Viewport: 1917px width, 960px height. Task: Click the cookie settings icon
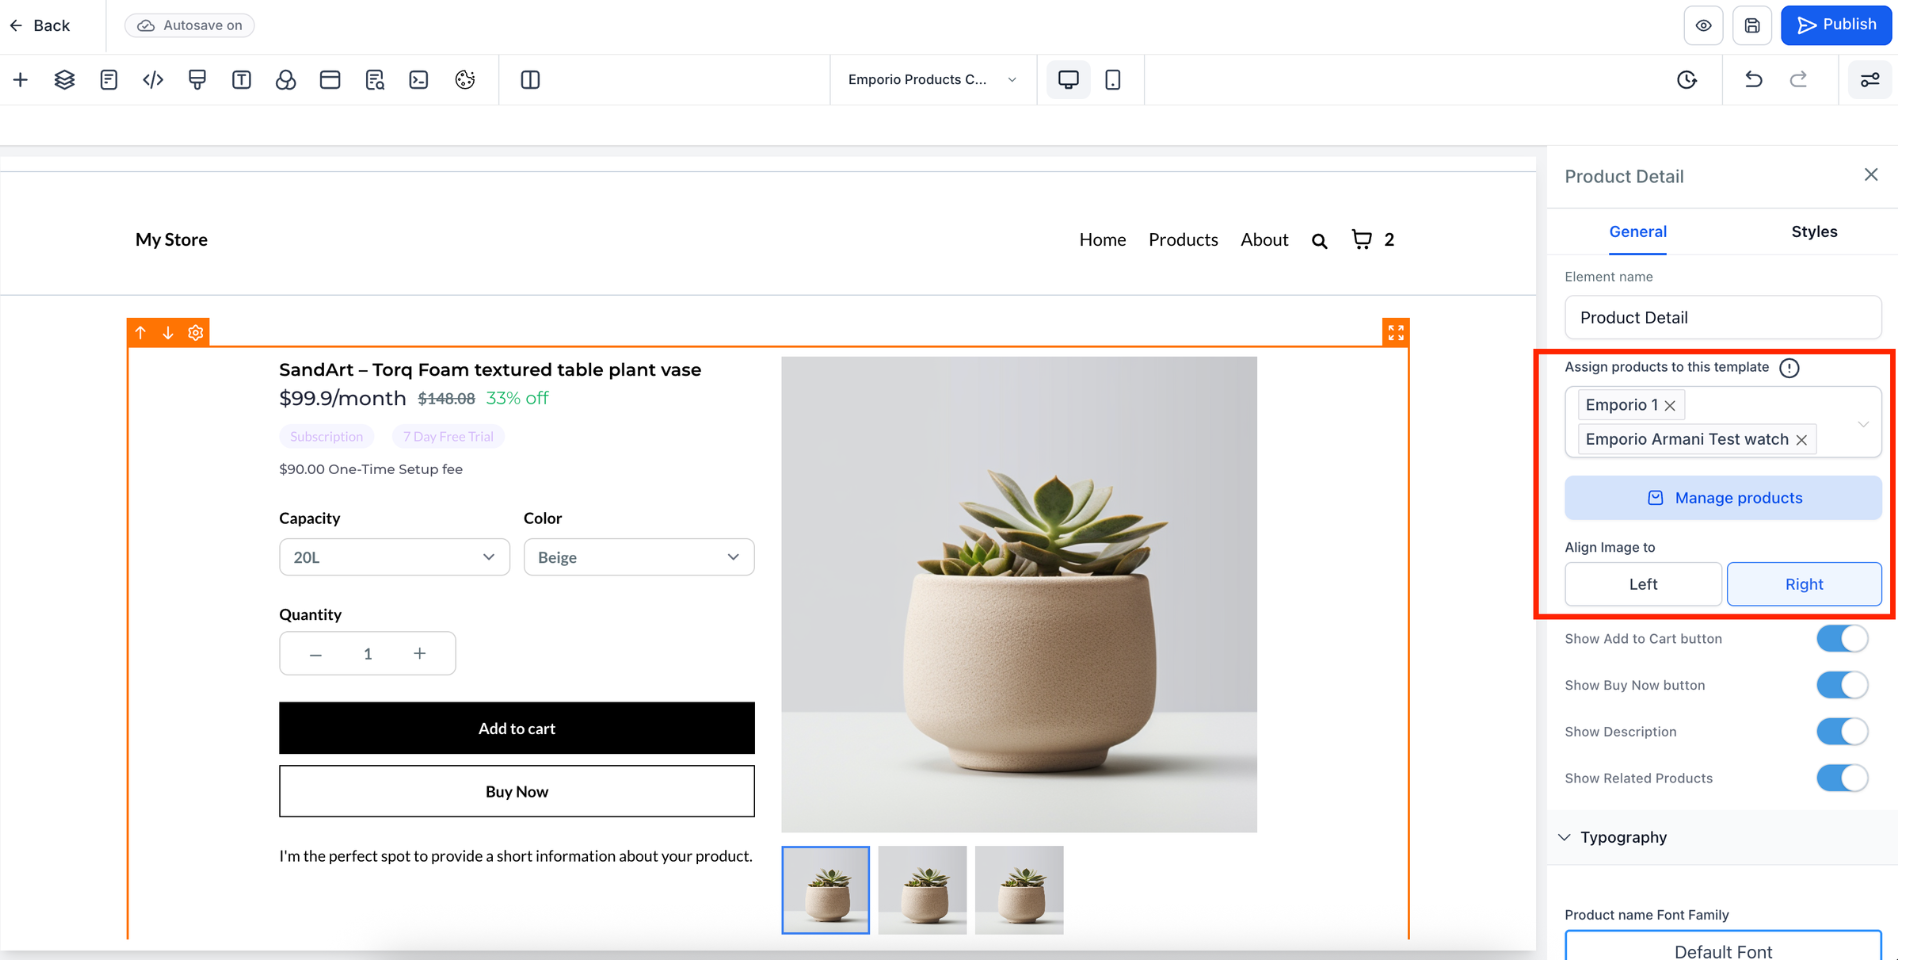pos(465,80)
